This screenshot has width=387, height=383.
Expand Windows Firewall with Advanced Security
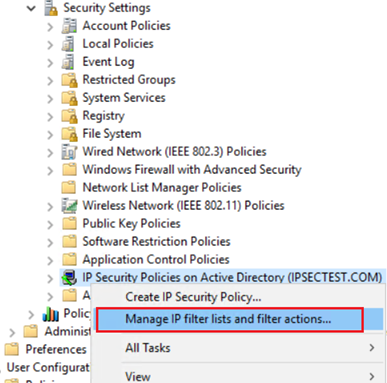50,171
